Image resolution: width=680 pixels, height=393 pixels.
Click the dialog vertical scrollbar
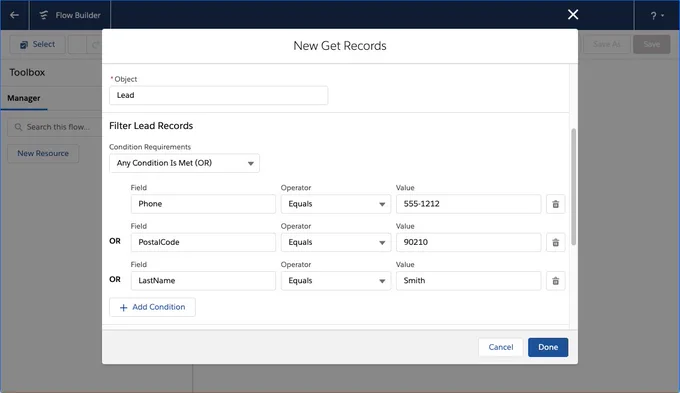pyautogui.click(x=573, y=187)
